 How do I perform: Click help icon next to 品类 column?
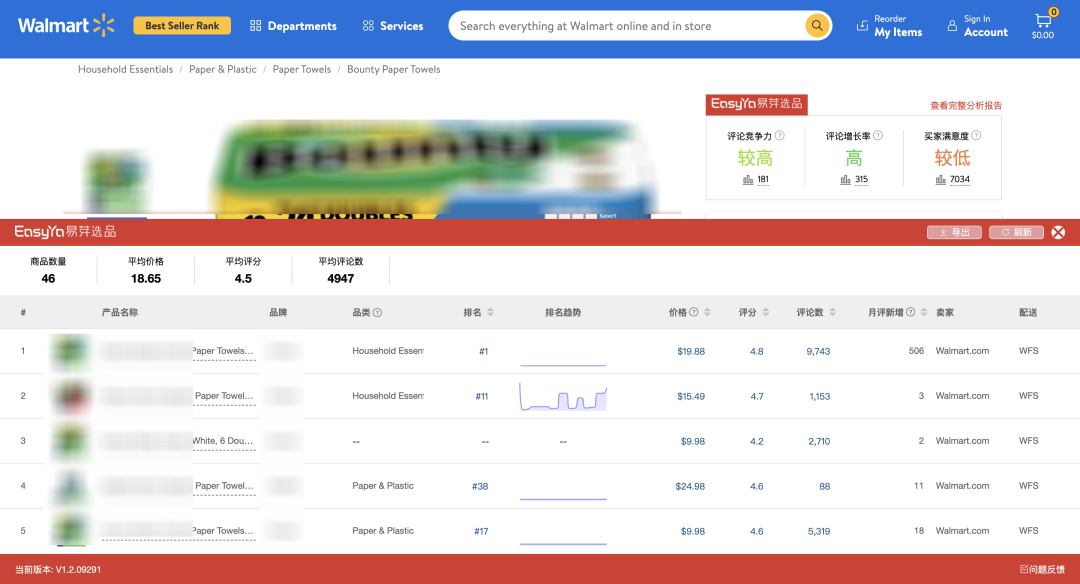377,313
